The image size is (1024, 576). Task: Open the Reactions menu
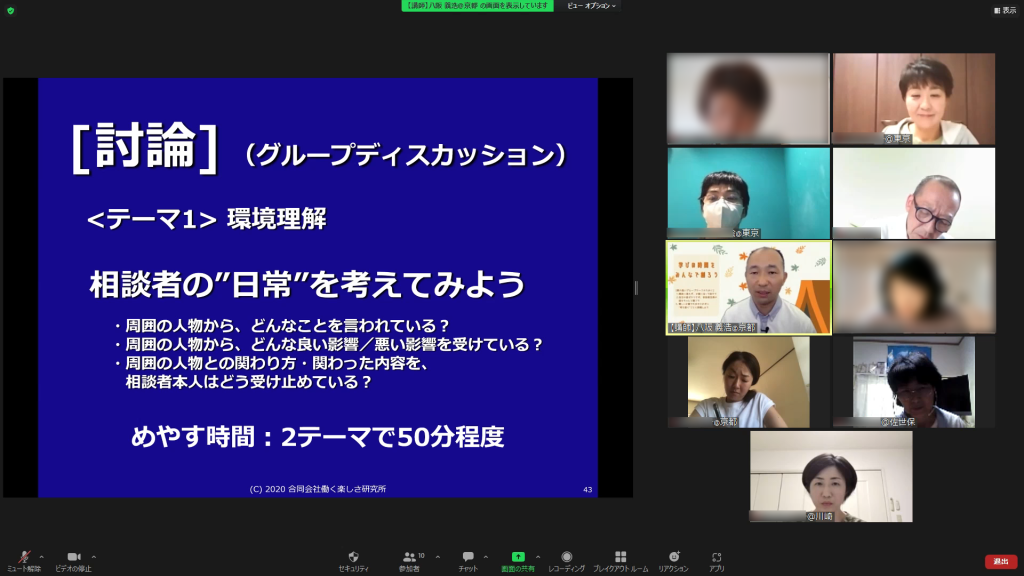click(x=673, y=558)
